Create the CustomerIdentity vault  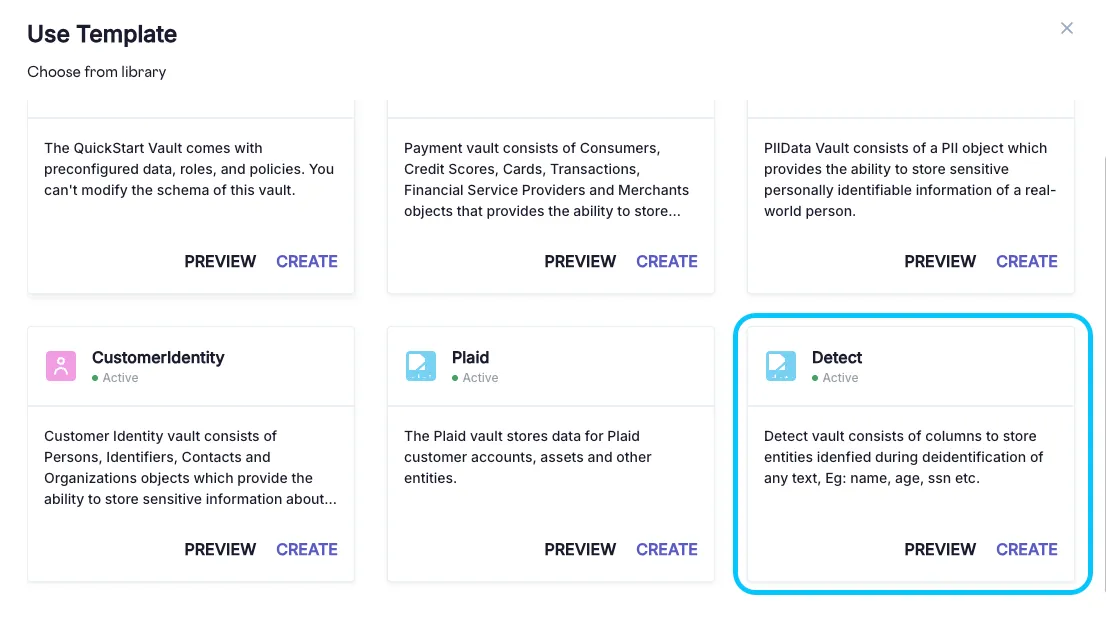tap(307, 549)
